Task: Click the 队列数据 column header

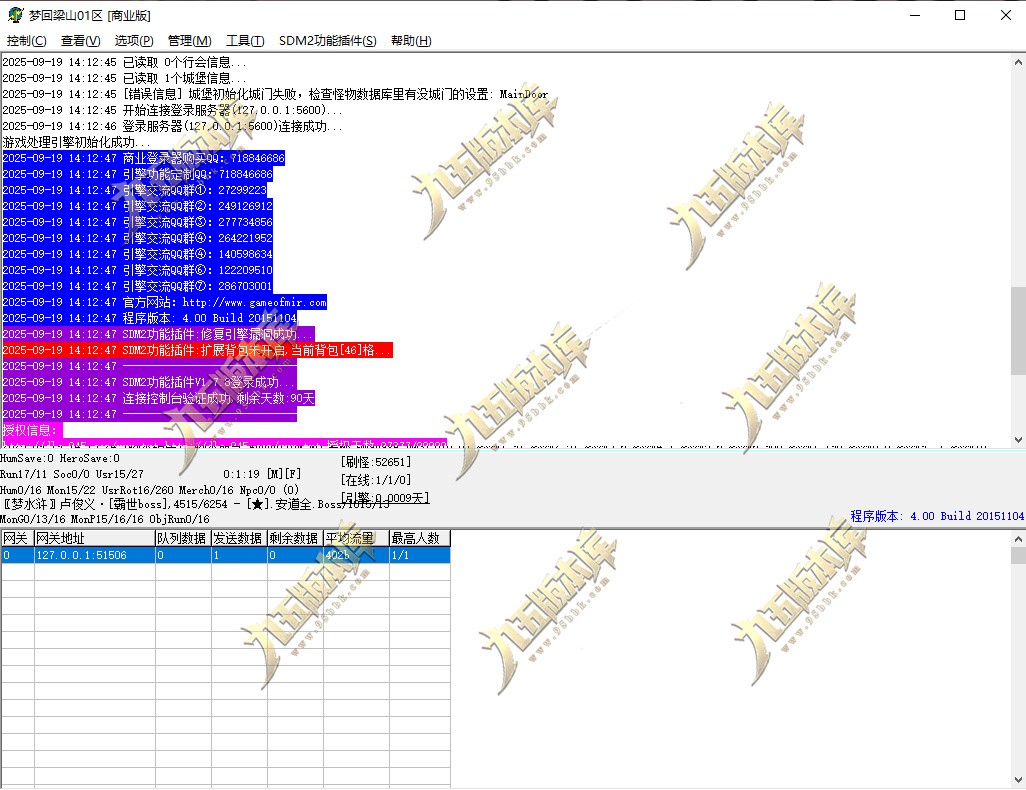Action: point(183,538)
